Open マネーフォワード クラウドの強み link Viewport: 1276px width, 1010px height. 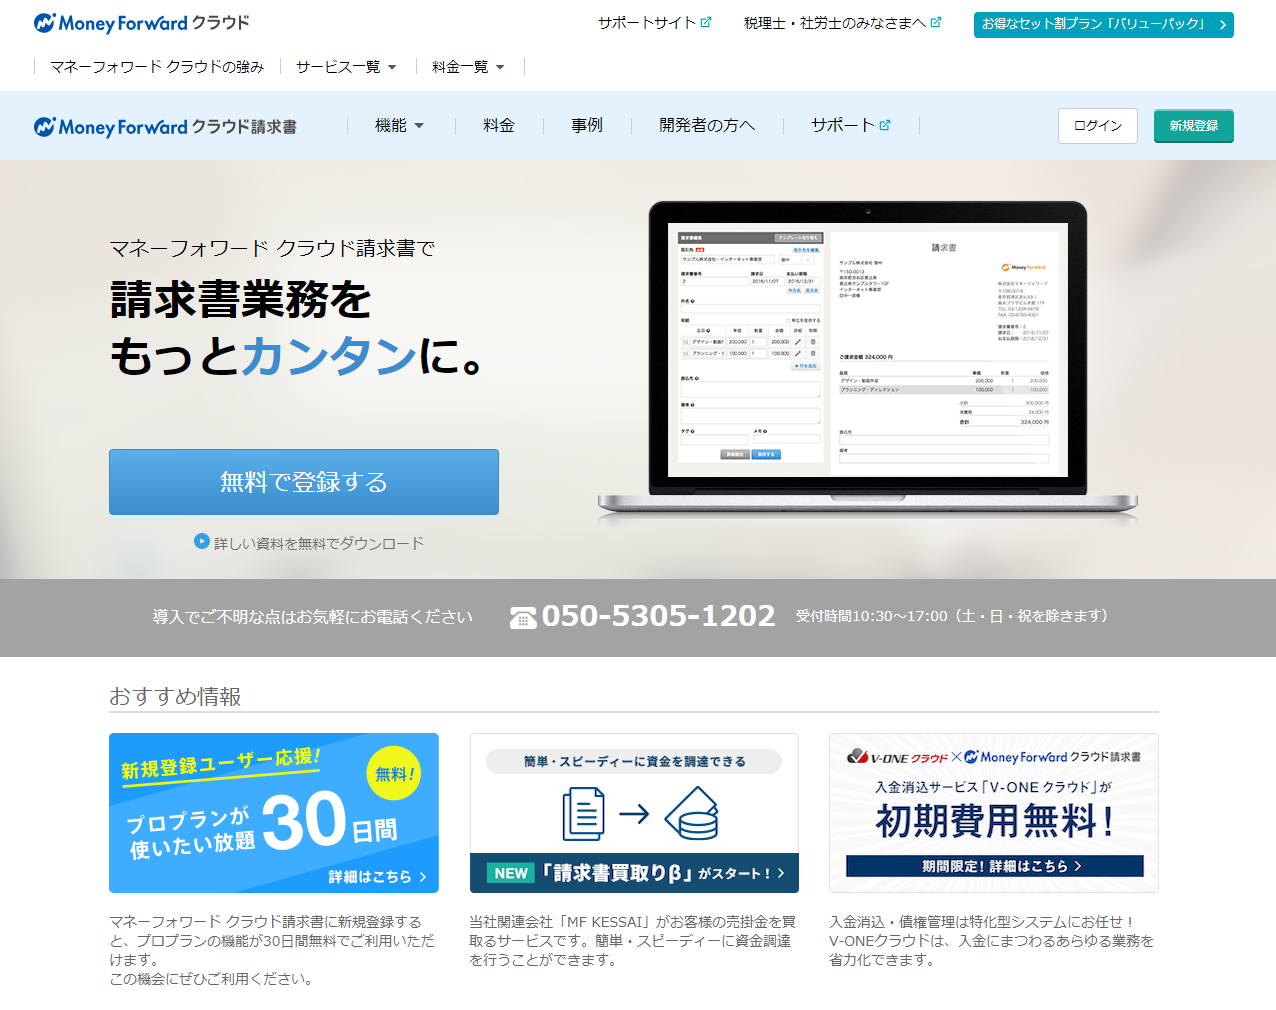tap(157, 67)
